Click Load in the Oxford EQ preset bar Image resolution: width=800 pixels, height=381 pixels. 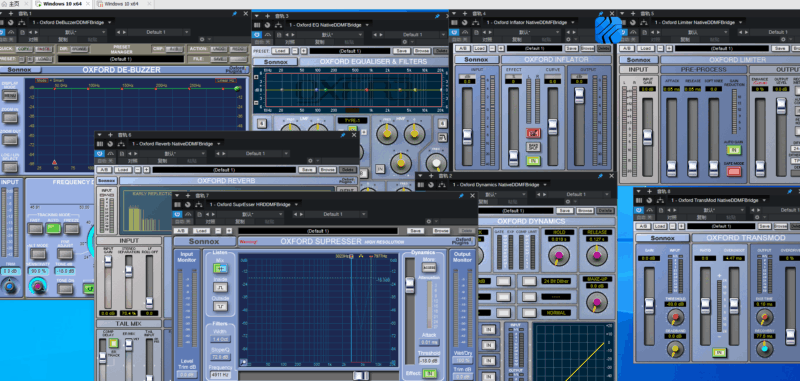click(280, 51)
